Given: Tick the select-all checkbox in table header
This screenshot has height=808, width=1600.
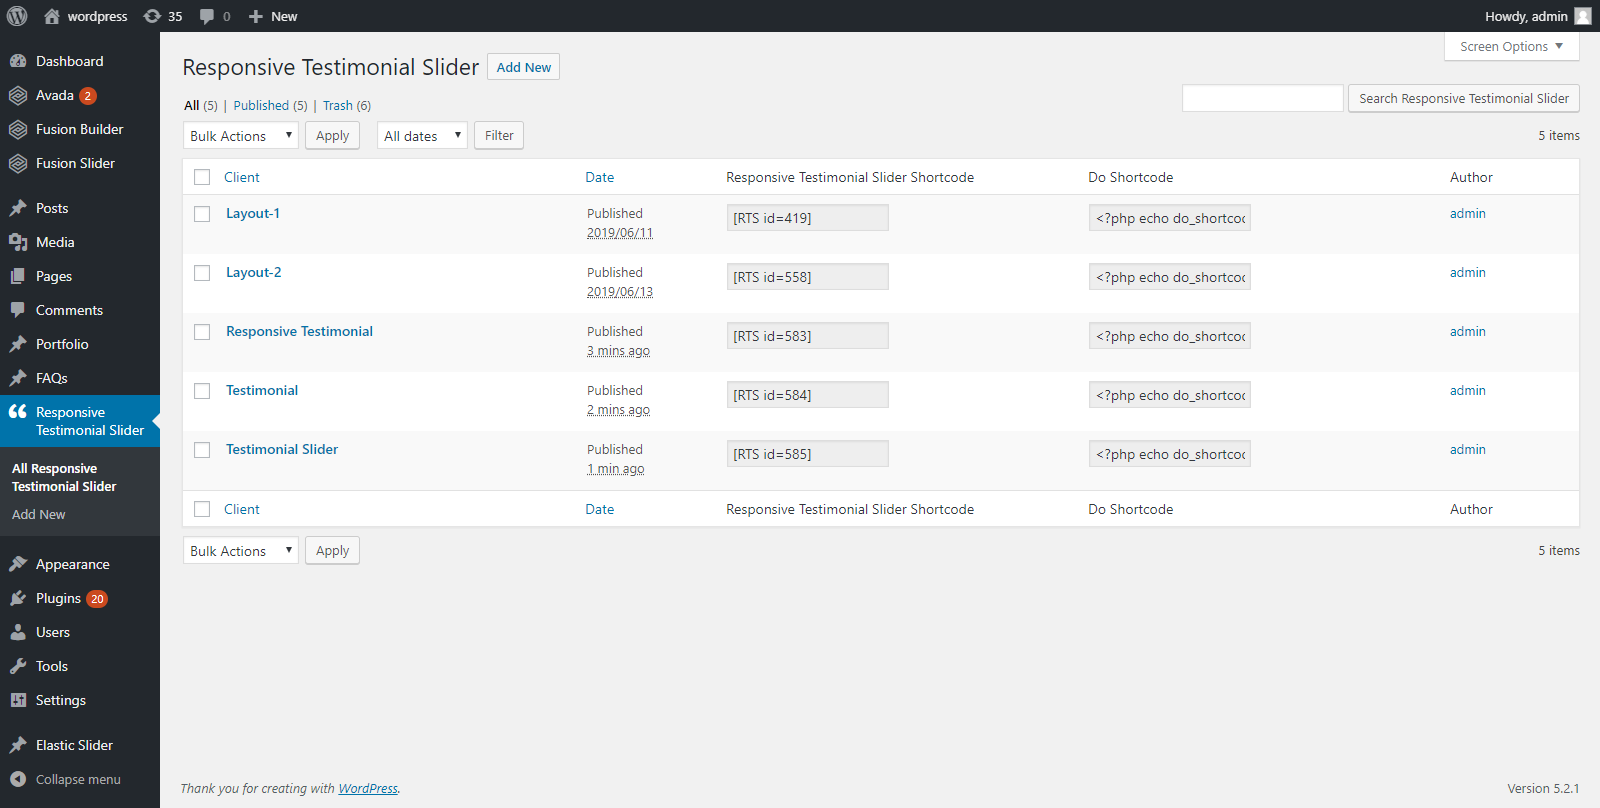Looking at the screenshot, I should click(x=202, y=177).
